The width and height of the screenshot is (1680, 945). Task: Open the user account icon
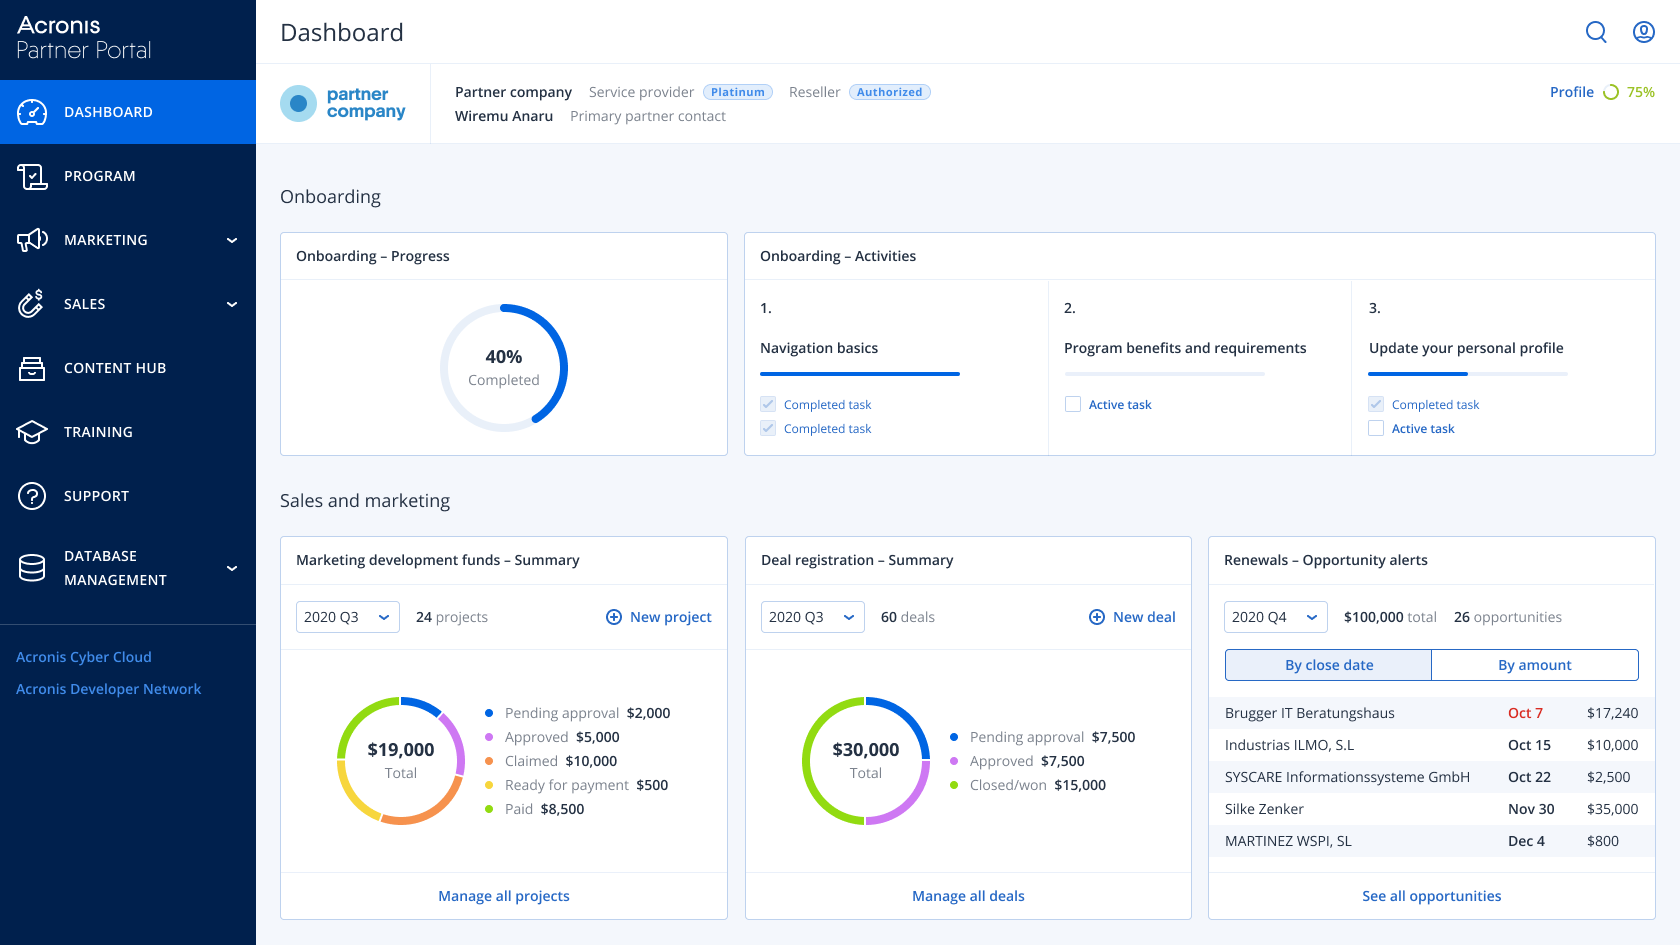pyautogui.click(x=1643, y=32)
